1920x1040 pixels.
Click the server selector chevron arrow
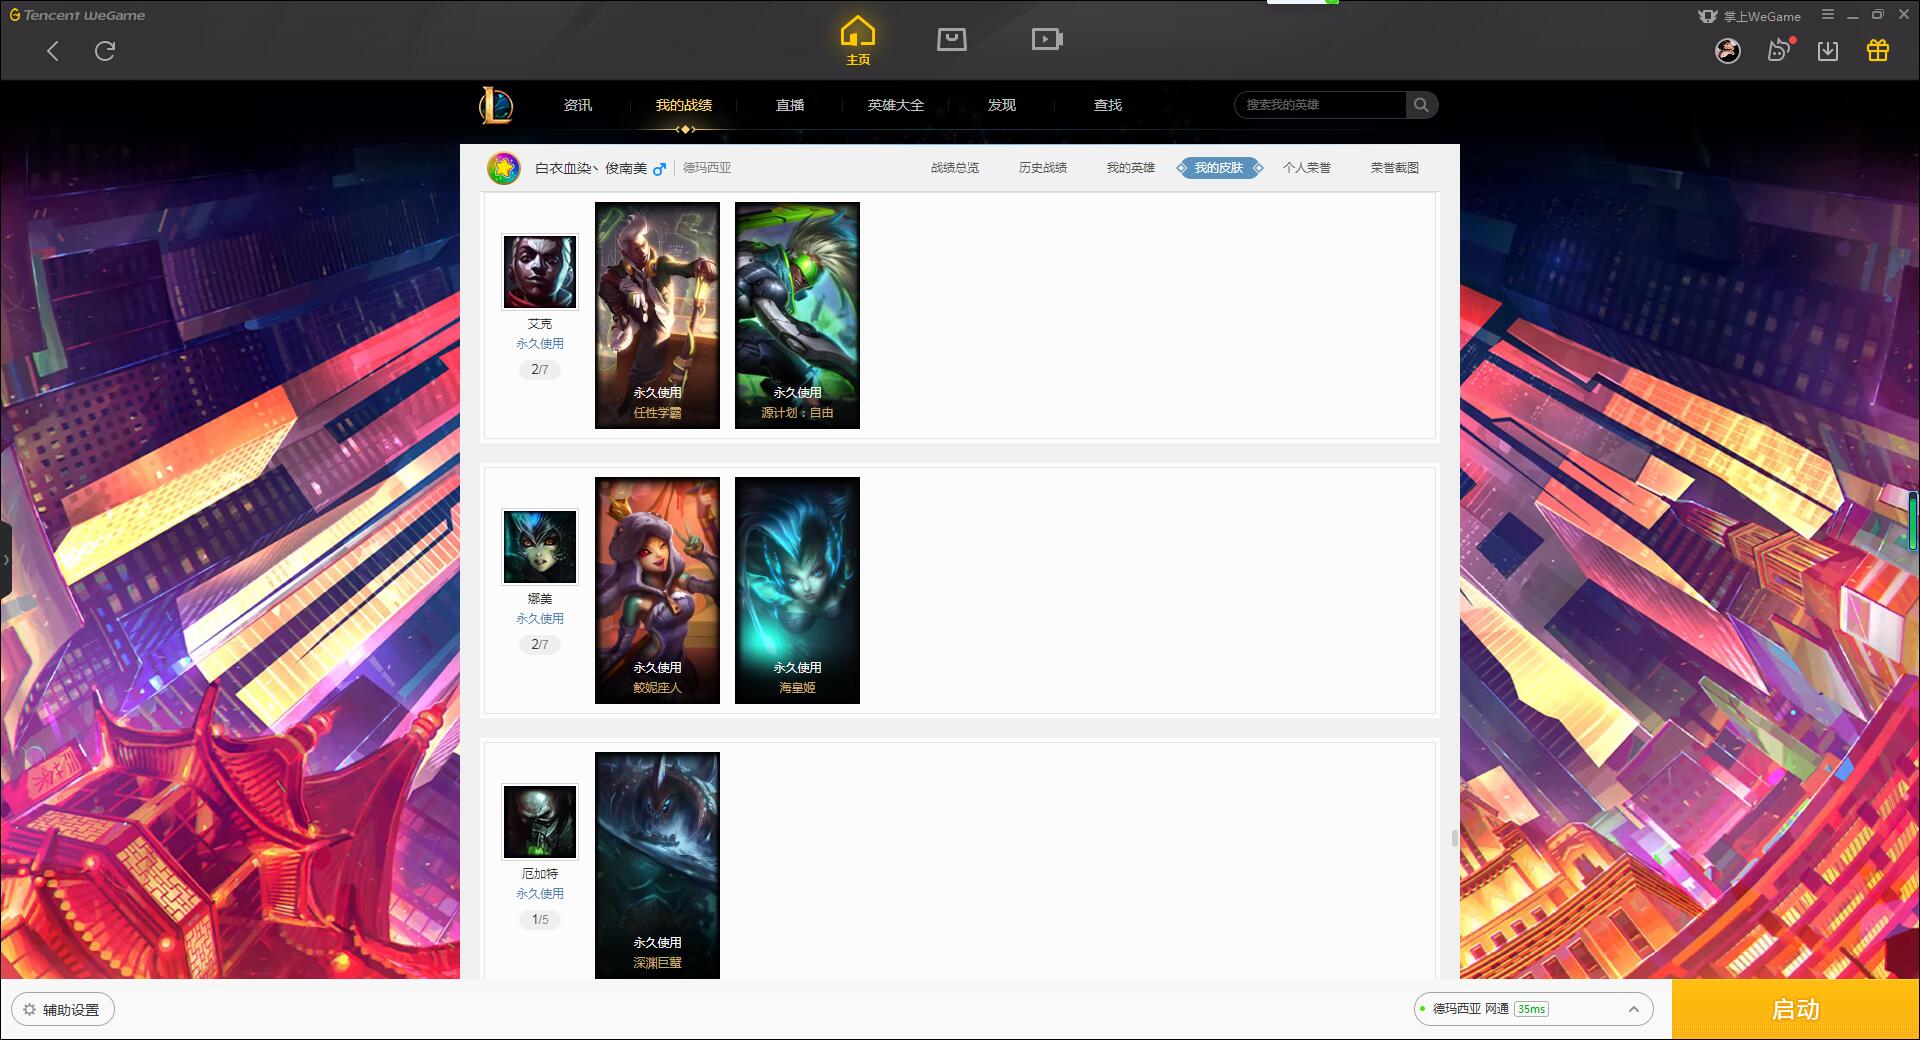click(1634, 1009)
